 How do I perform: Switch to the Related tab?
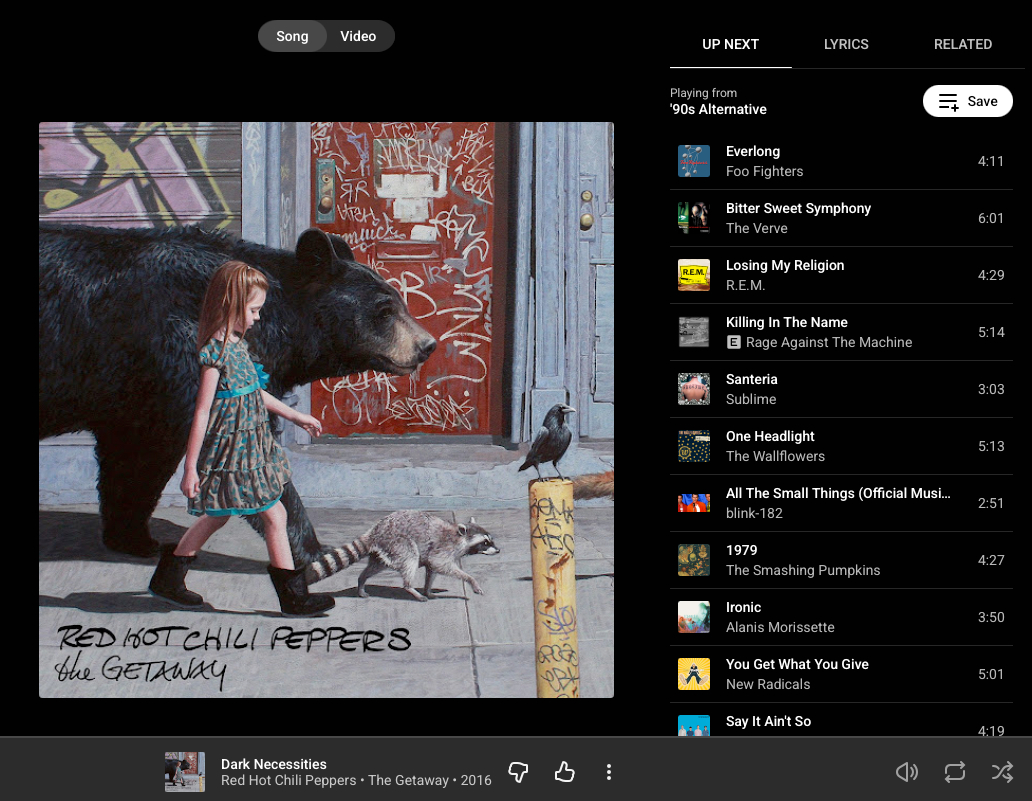(962, 44)
